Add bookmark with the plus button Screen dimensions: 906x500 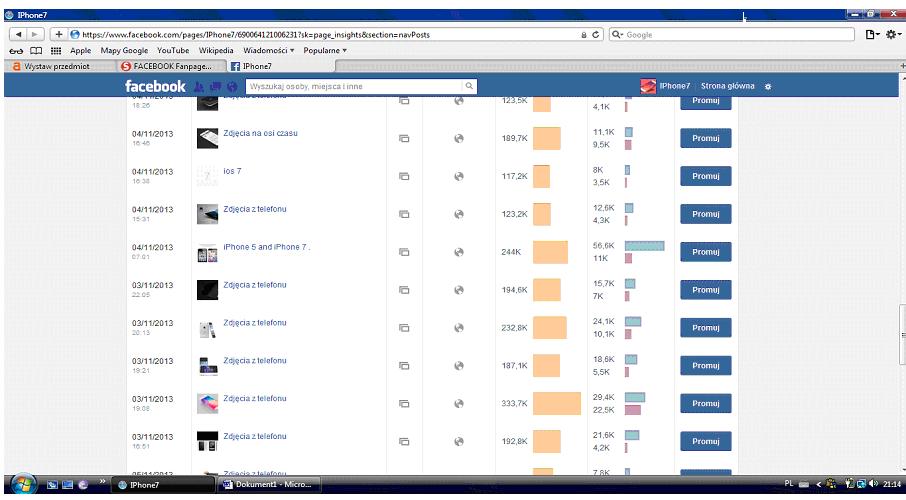tap(58, 35)
